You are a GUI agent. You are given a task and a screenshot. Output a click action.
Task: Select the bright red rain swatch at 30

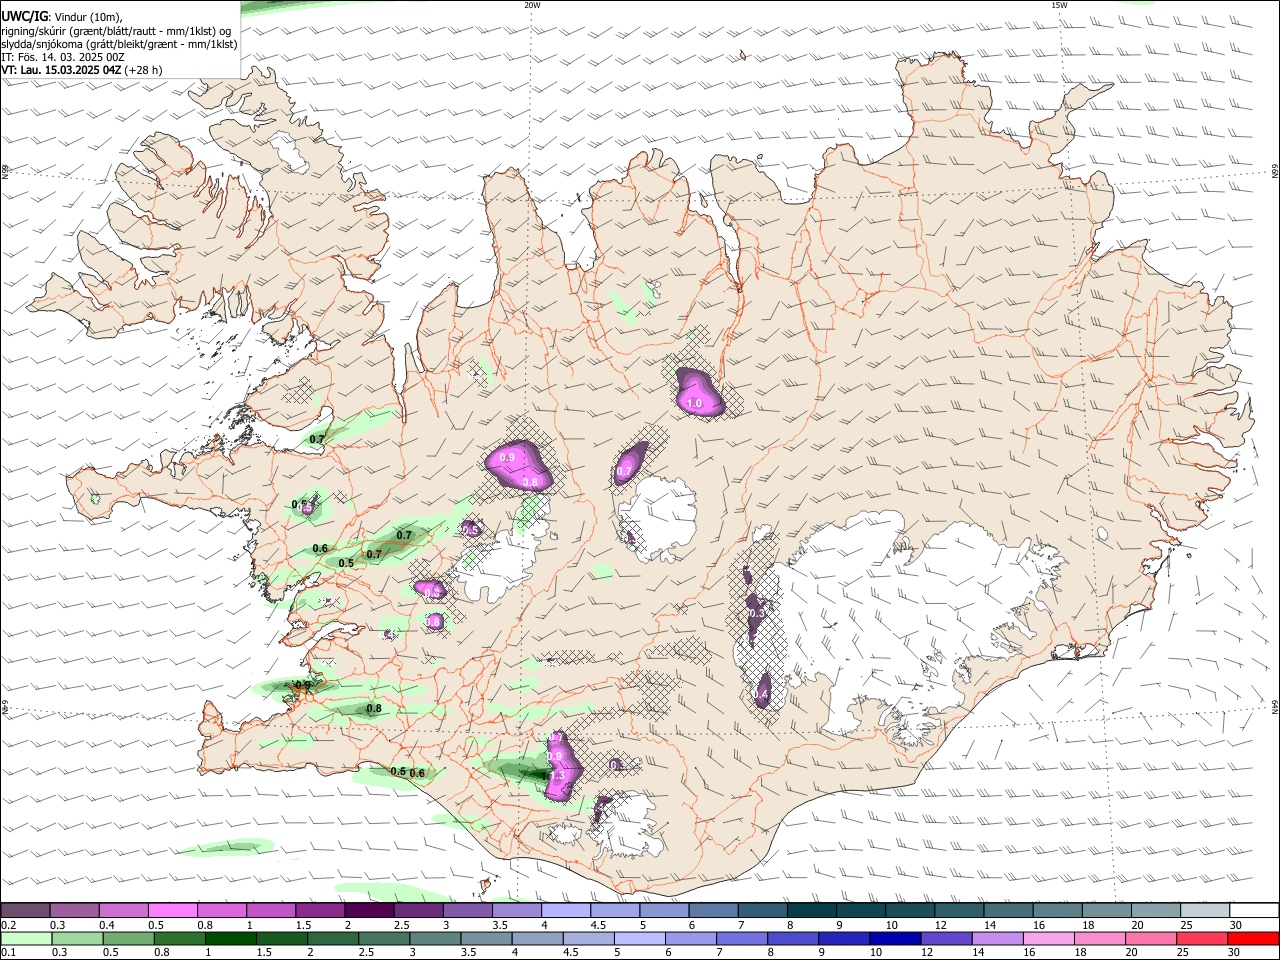tap(1253, 939)
